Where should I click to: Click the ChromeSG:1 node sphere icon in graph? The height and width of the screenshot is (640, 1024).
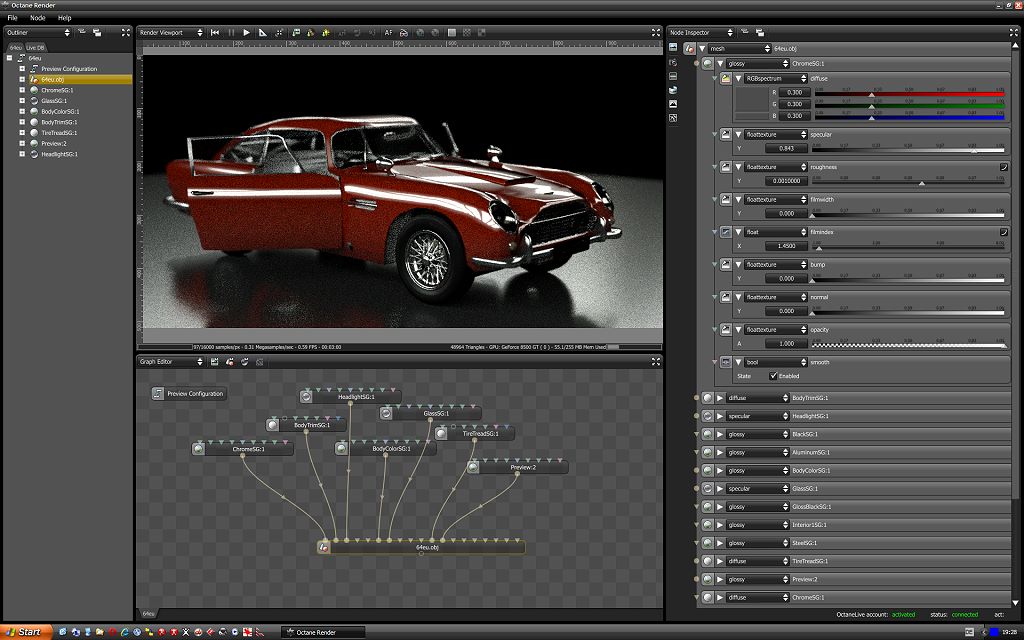(x=199, y=450)
